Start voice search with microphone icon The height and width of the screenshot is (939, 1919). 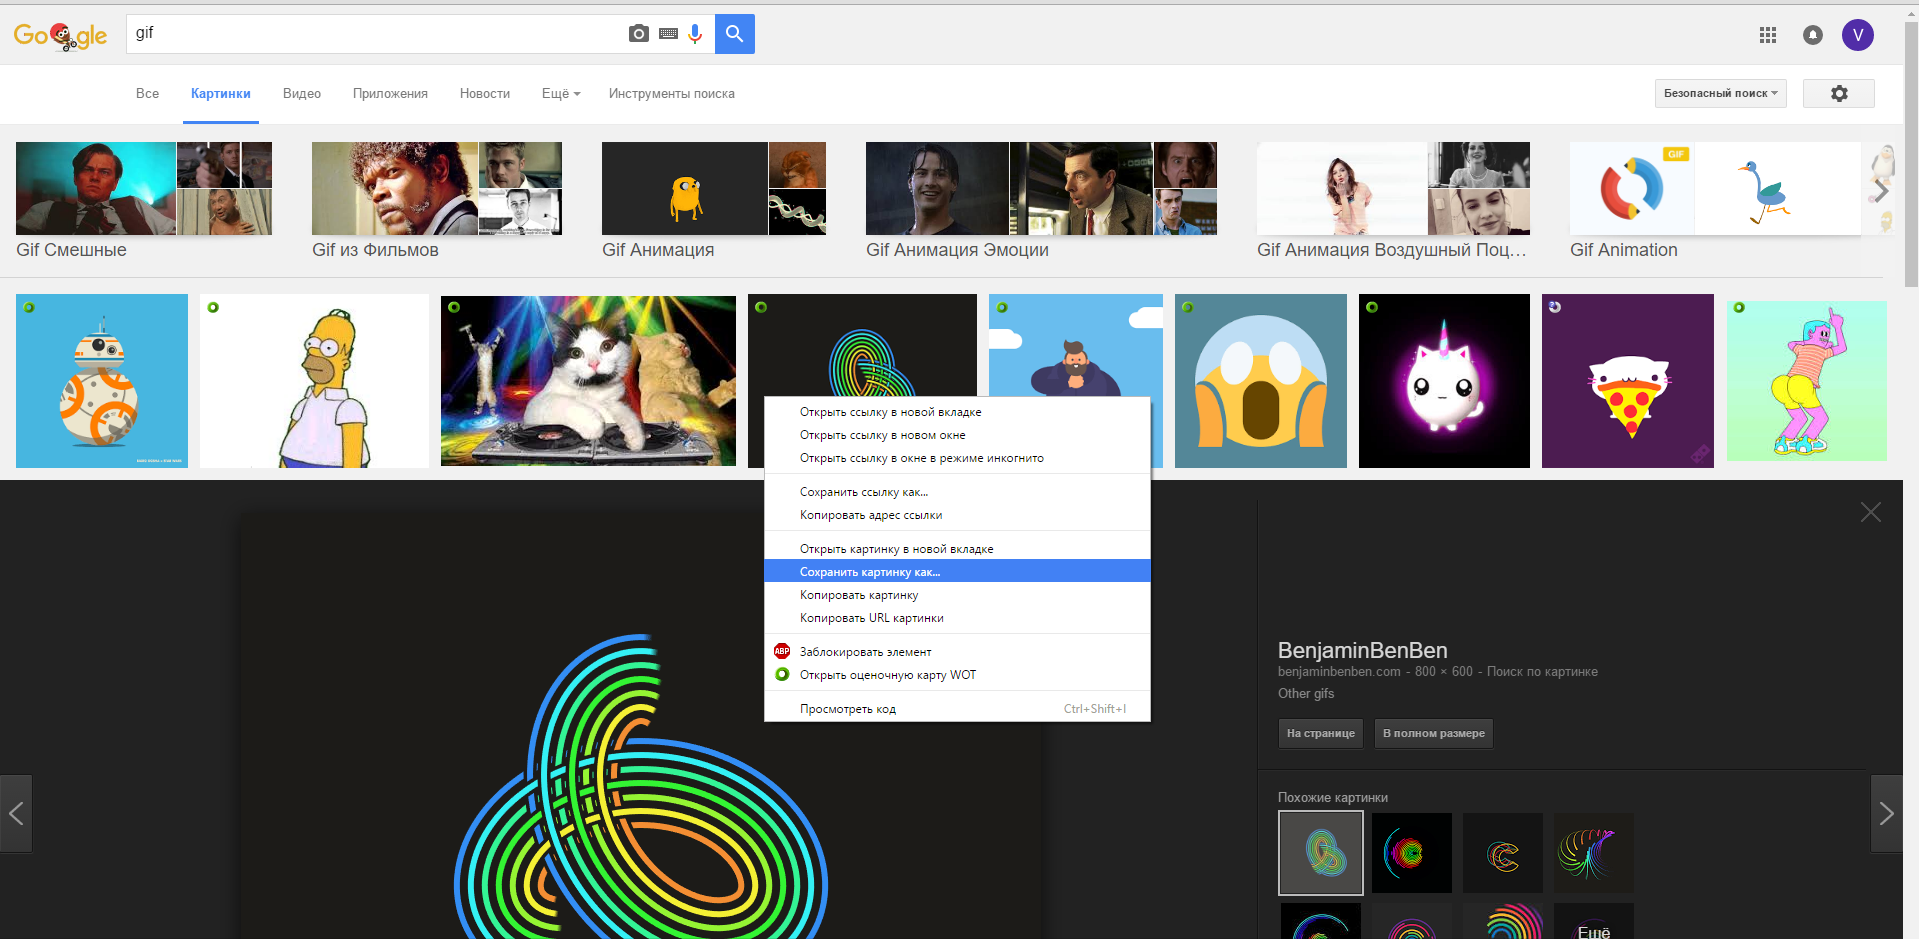(x=695, y=34)
